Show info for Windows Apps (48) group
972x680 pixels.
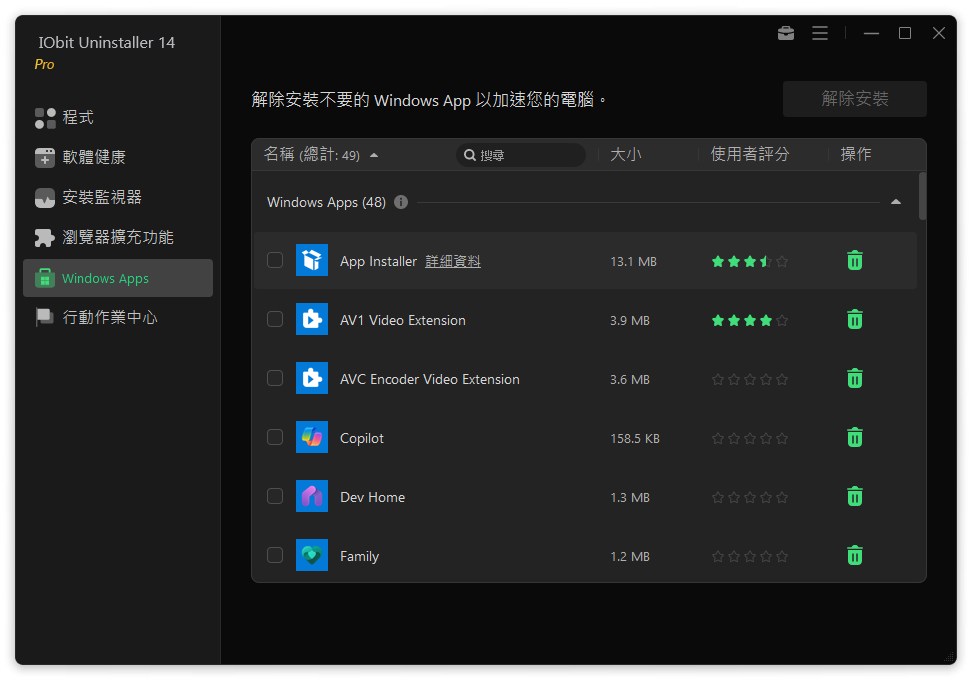pyautogui.click(x=401, y=202)
